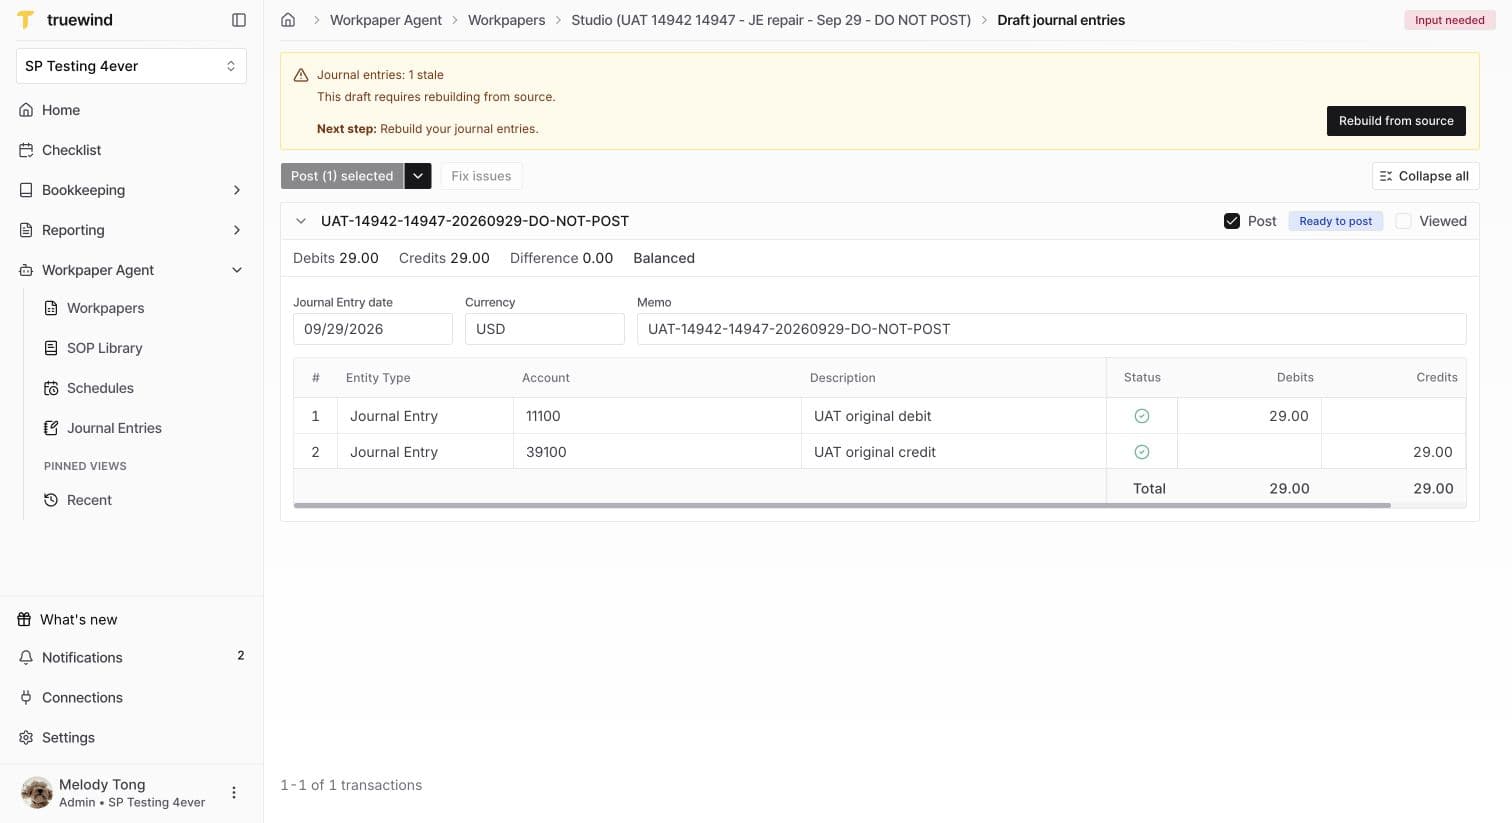This screenshot has height=823, width=1512.
Task: Click the table's horizontal scrollbar
Action: [842, 506]
